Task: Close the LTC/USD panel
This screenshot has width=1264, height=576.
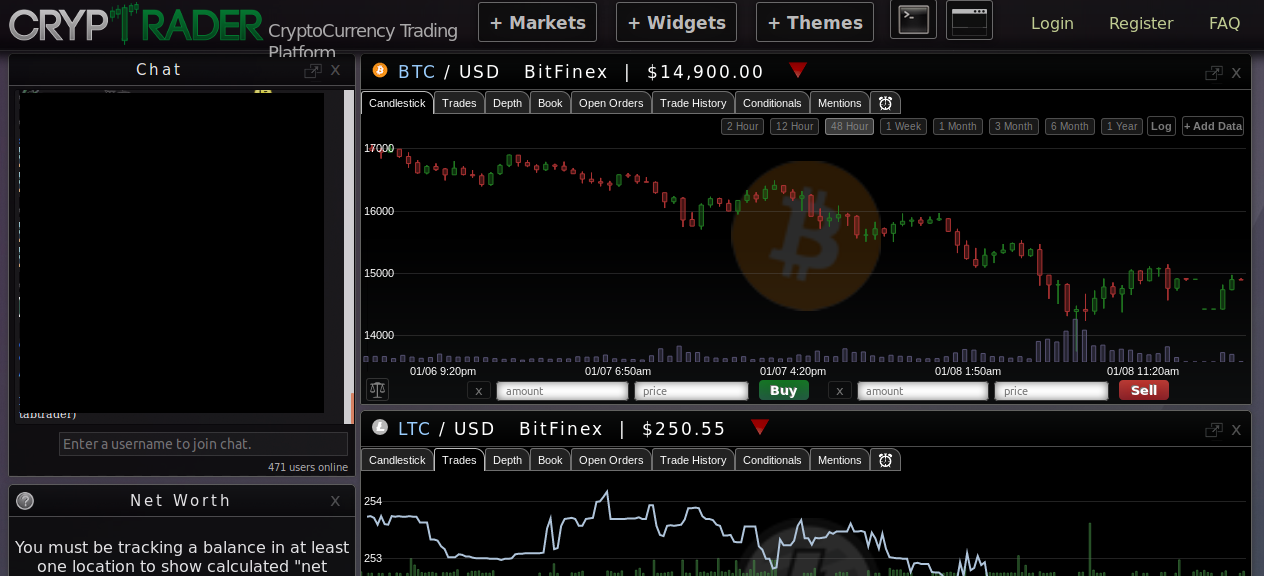Action: 1236,429
